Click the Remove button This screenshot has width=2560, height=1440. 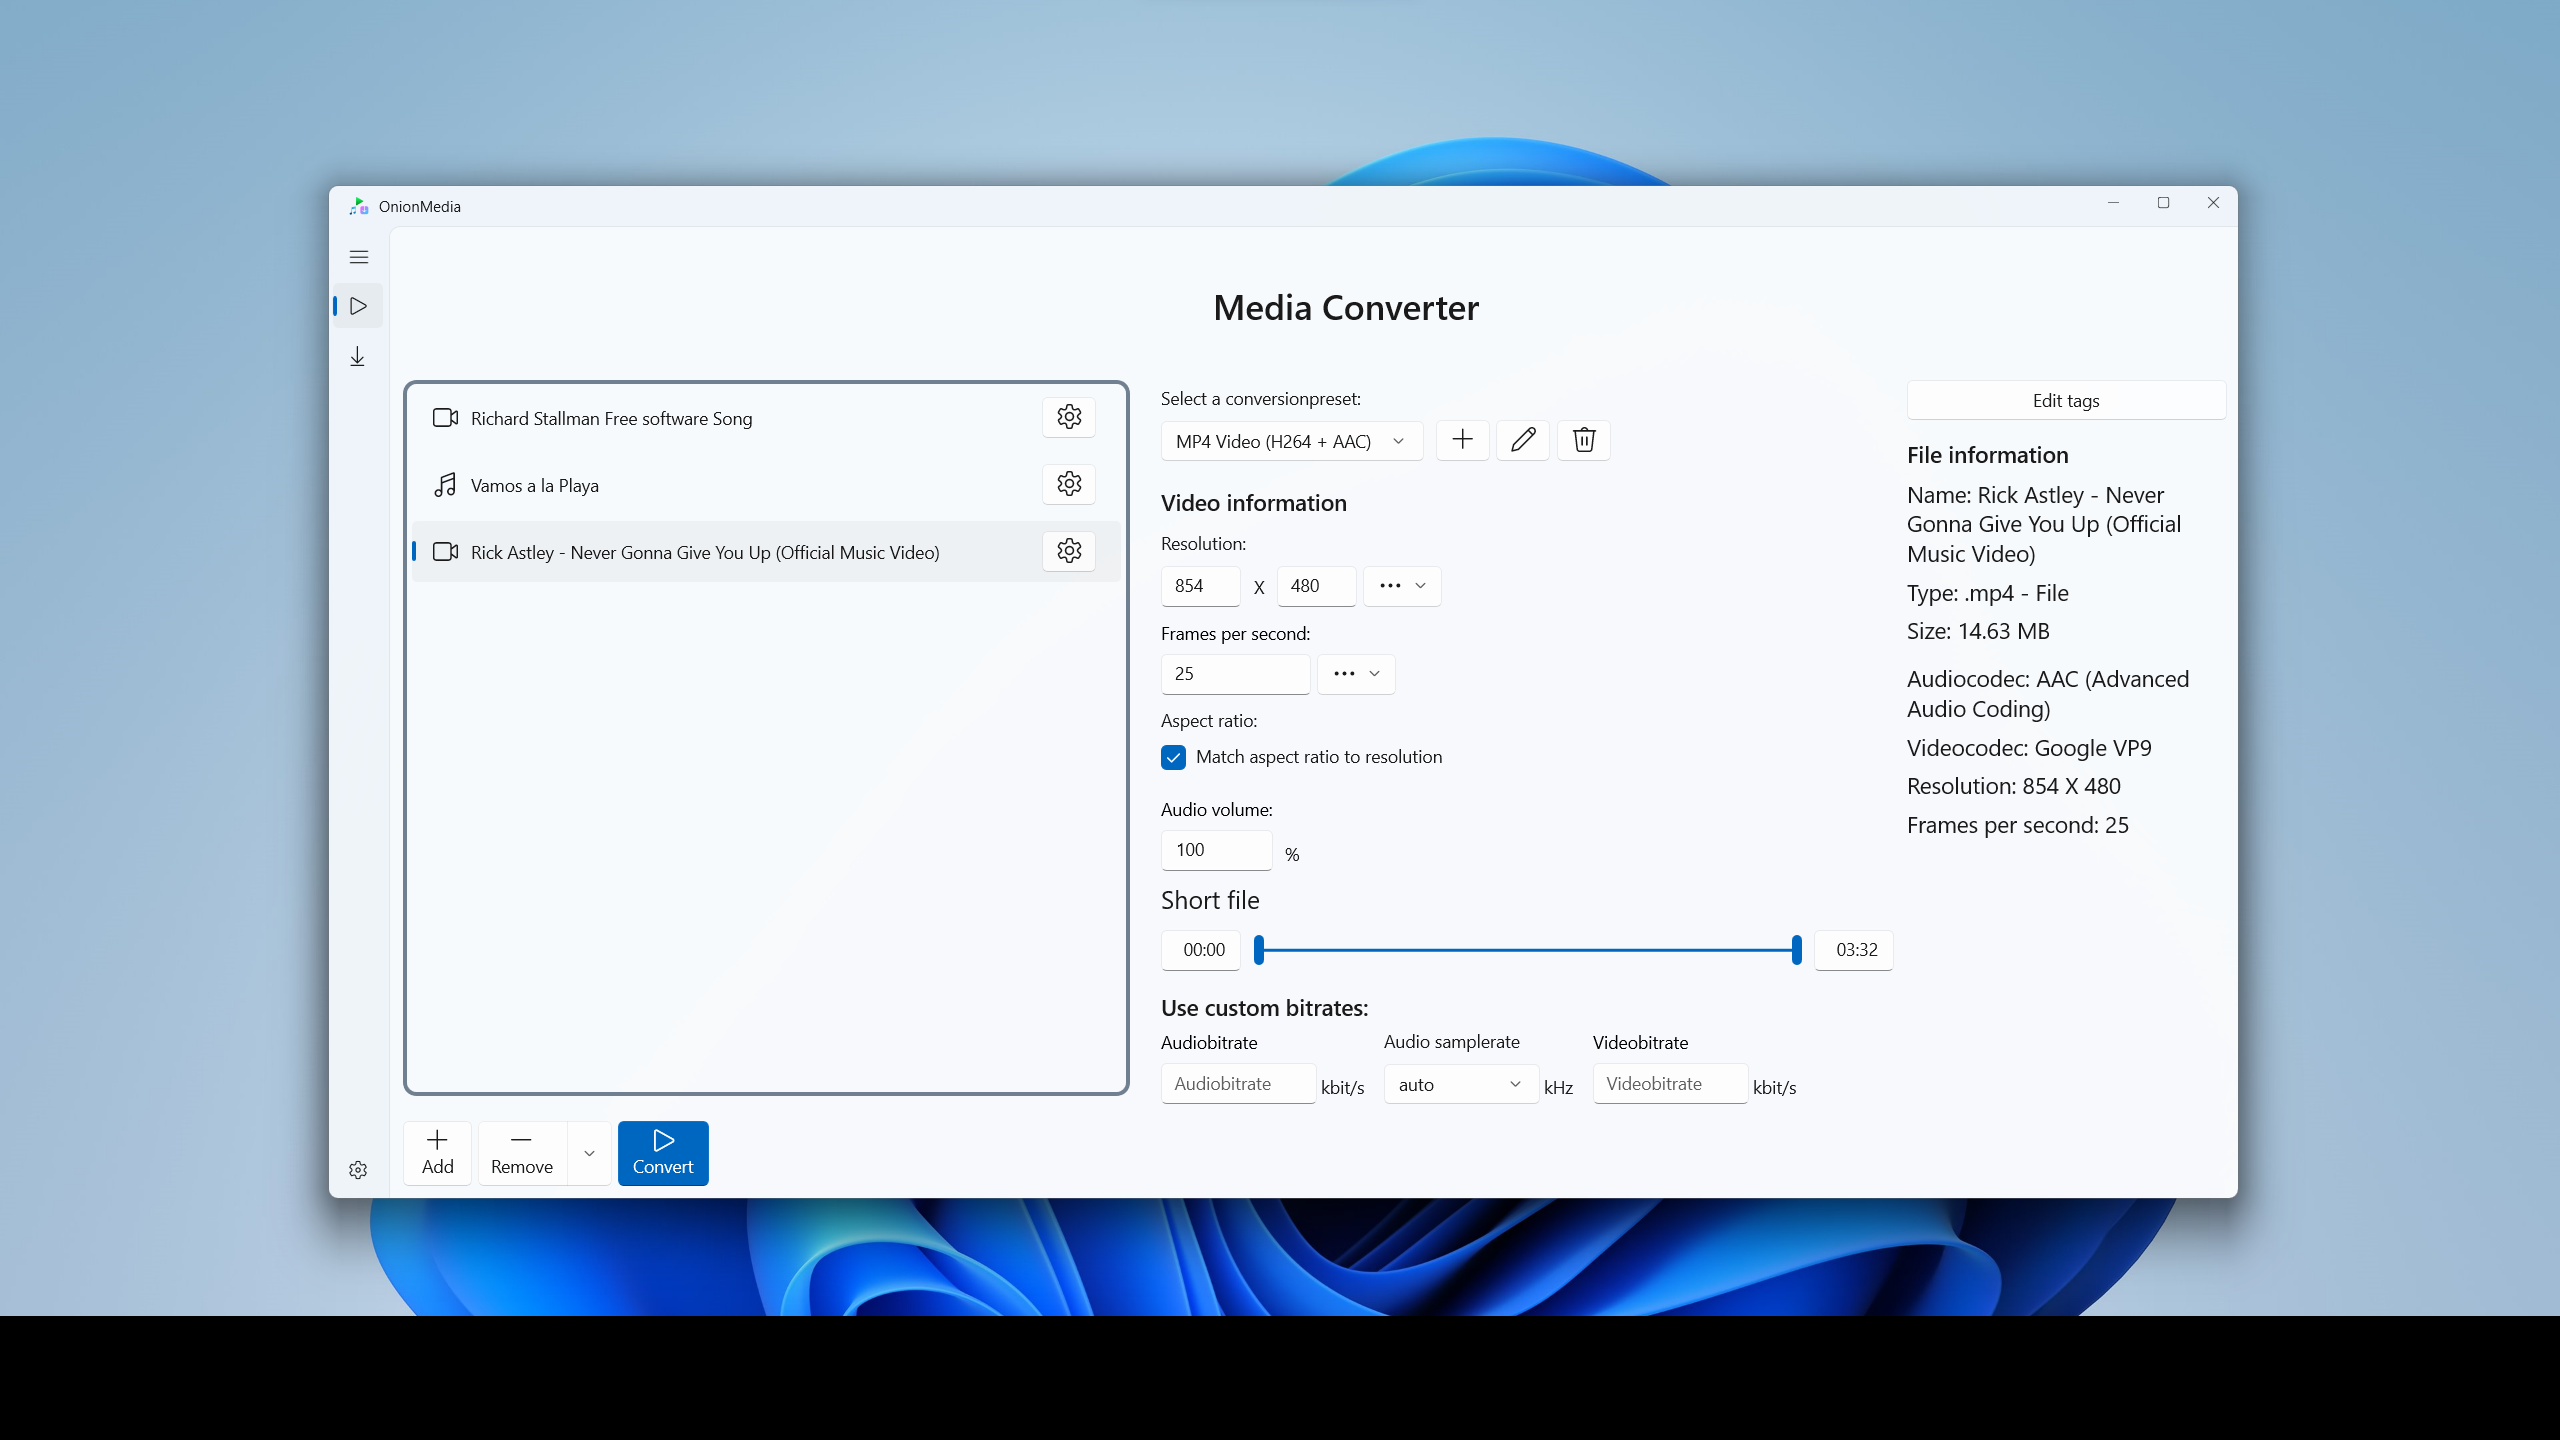click(x=522, y=1153)
